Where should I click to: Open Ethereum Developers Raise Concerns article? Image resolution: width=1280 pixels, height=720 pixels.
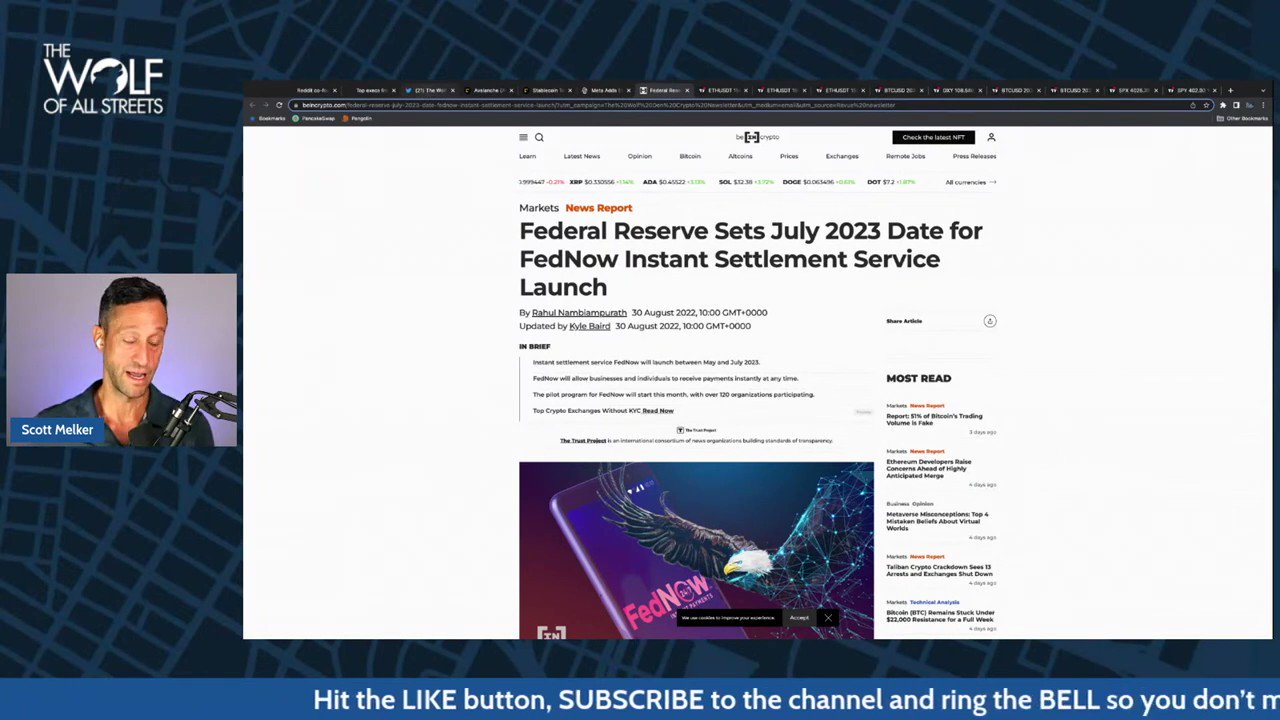pyautogui.click(x=927, y=468)
